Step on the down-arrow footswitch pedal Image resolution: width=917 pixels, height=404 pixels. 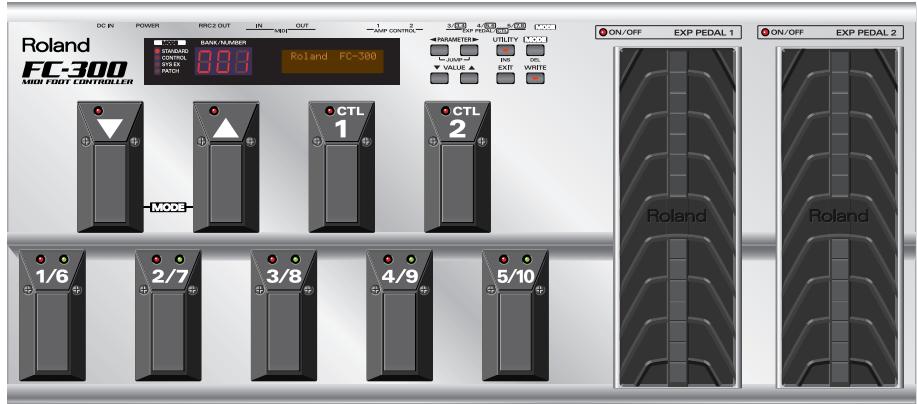click(110, 167)
